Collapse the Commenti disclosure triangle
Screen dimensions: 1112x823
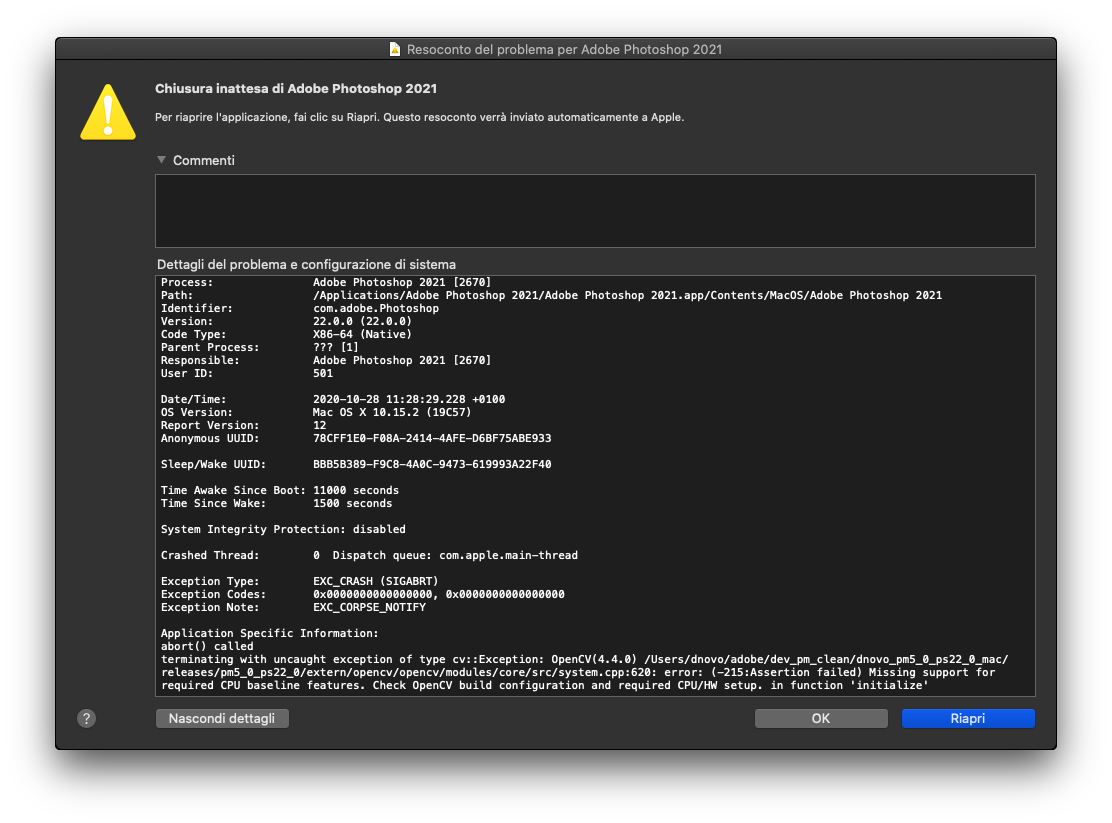point(162,160)
